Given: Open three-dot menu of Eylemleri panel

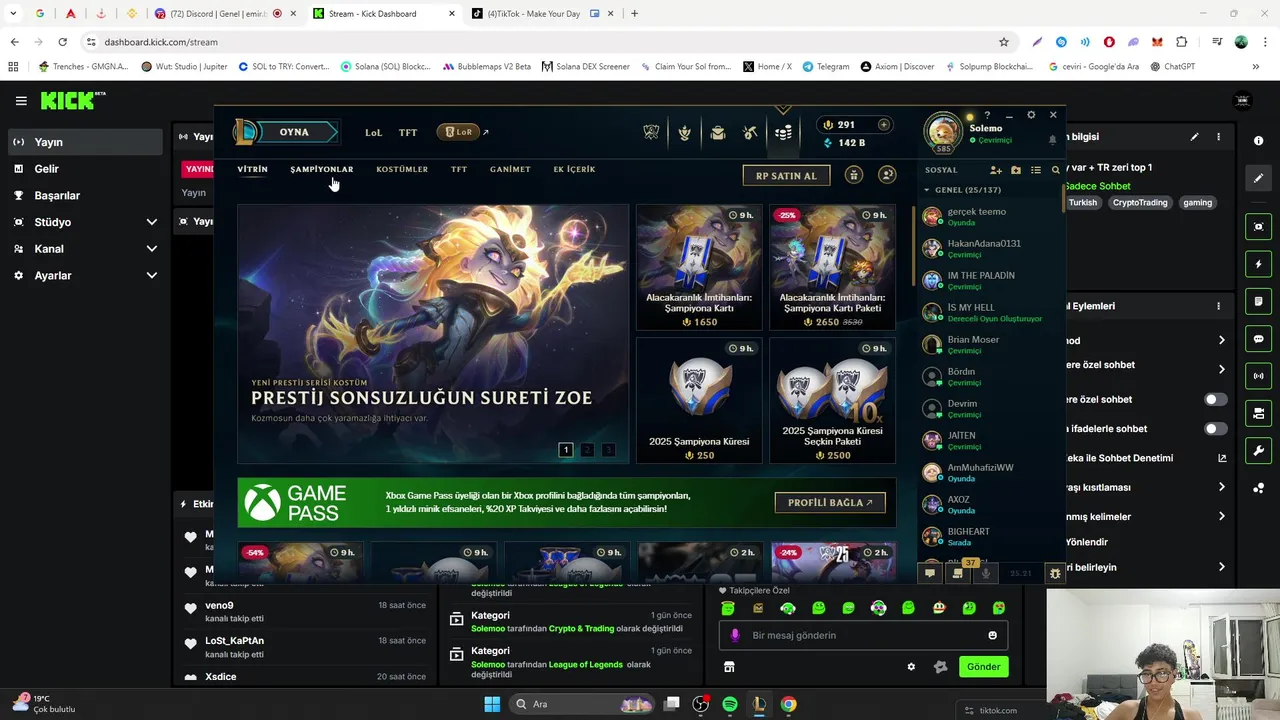Looking at the screenshot, I should pyautogui.click(x=1218, y=306).
